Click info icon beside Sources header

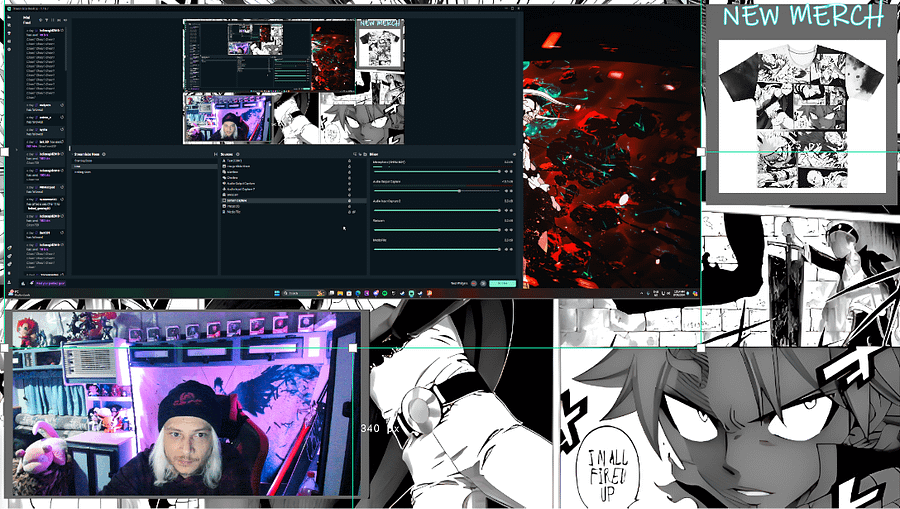pyautogui.click(x=238, y=154)
